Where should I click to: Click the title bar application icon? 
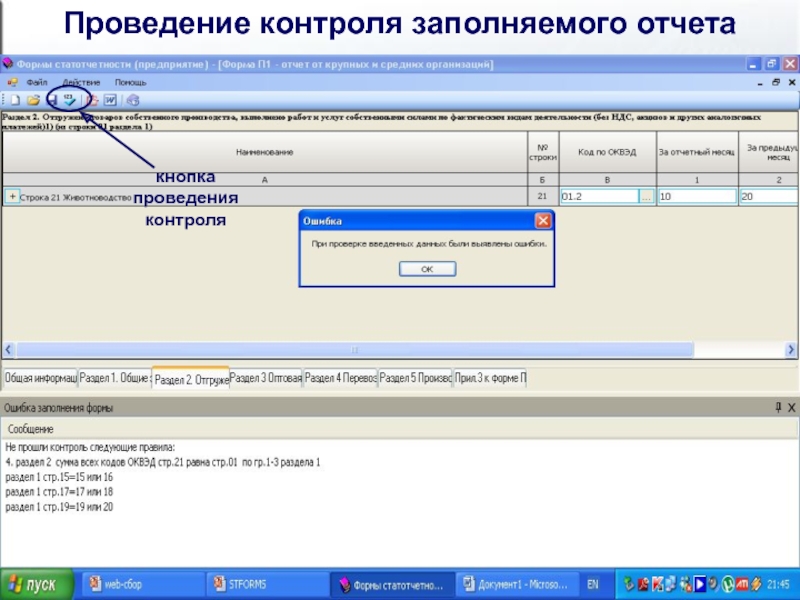point(7,64)
